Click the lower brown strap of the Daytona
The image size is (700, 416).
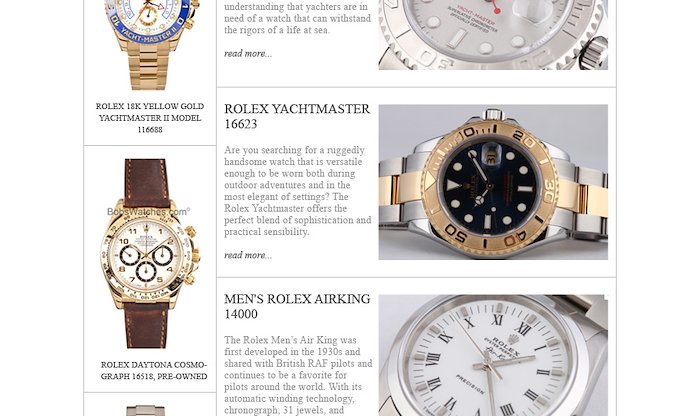coord(146,325)
